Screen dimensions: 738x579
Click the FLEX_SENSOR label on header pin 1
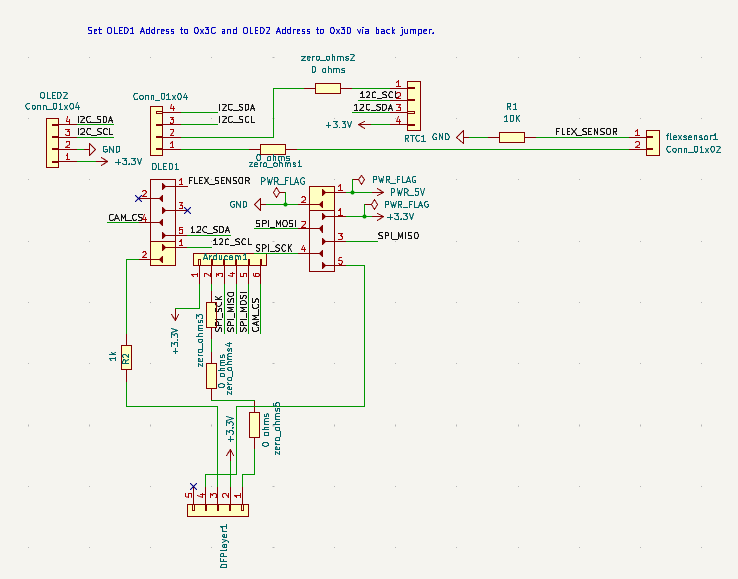(x=219, y=181)
